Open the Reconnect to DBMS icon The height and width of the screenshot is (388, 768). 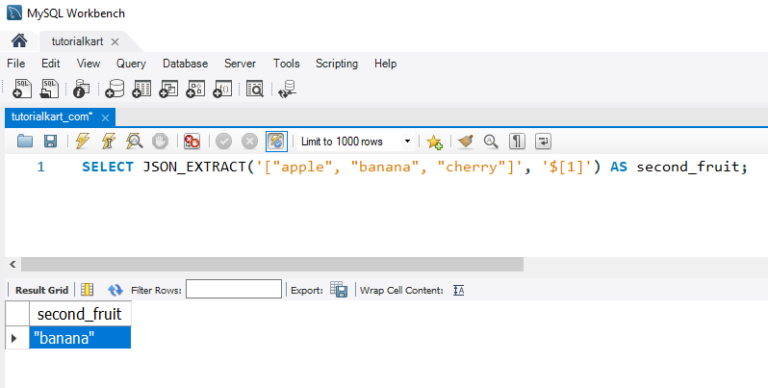coord(287,89)
